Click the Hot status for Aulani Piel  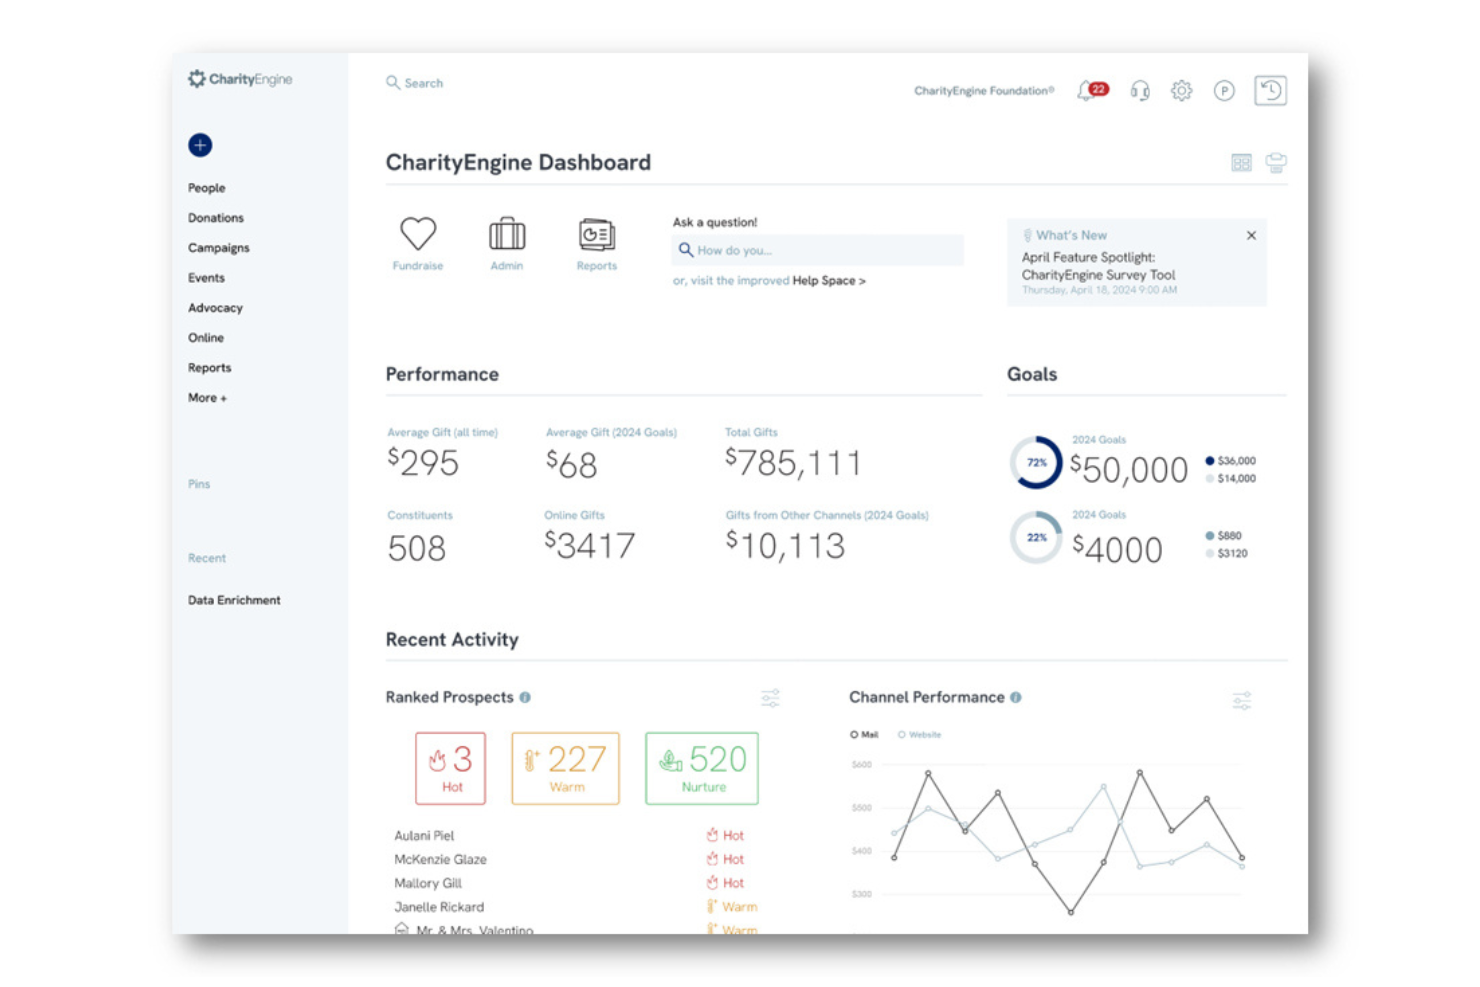point(725,835)
